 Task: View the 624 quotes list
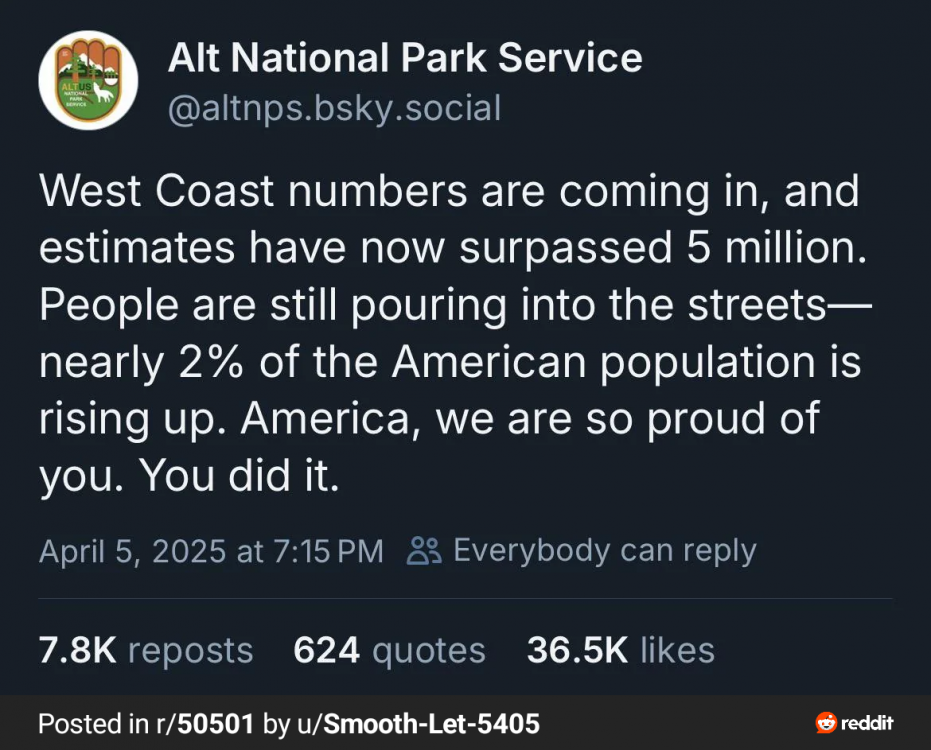390,650
